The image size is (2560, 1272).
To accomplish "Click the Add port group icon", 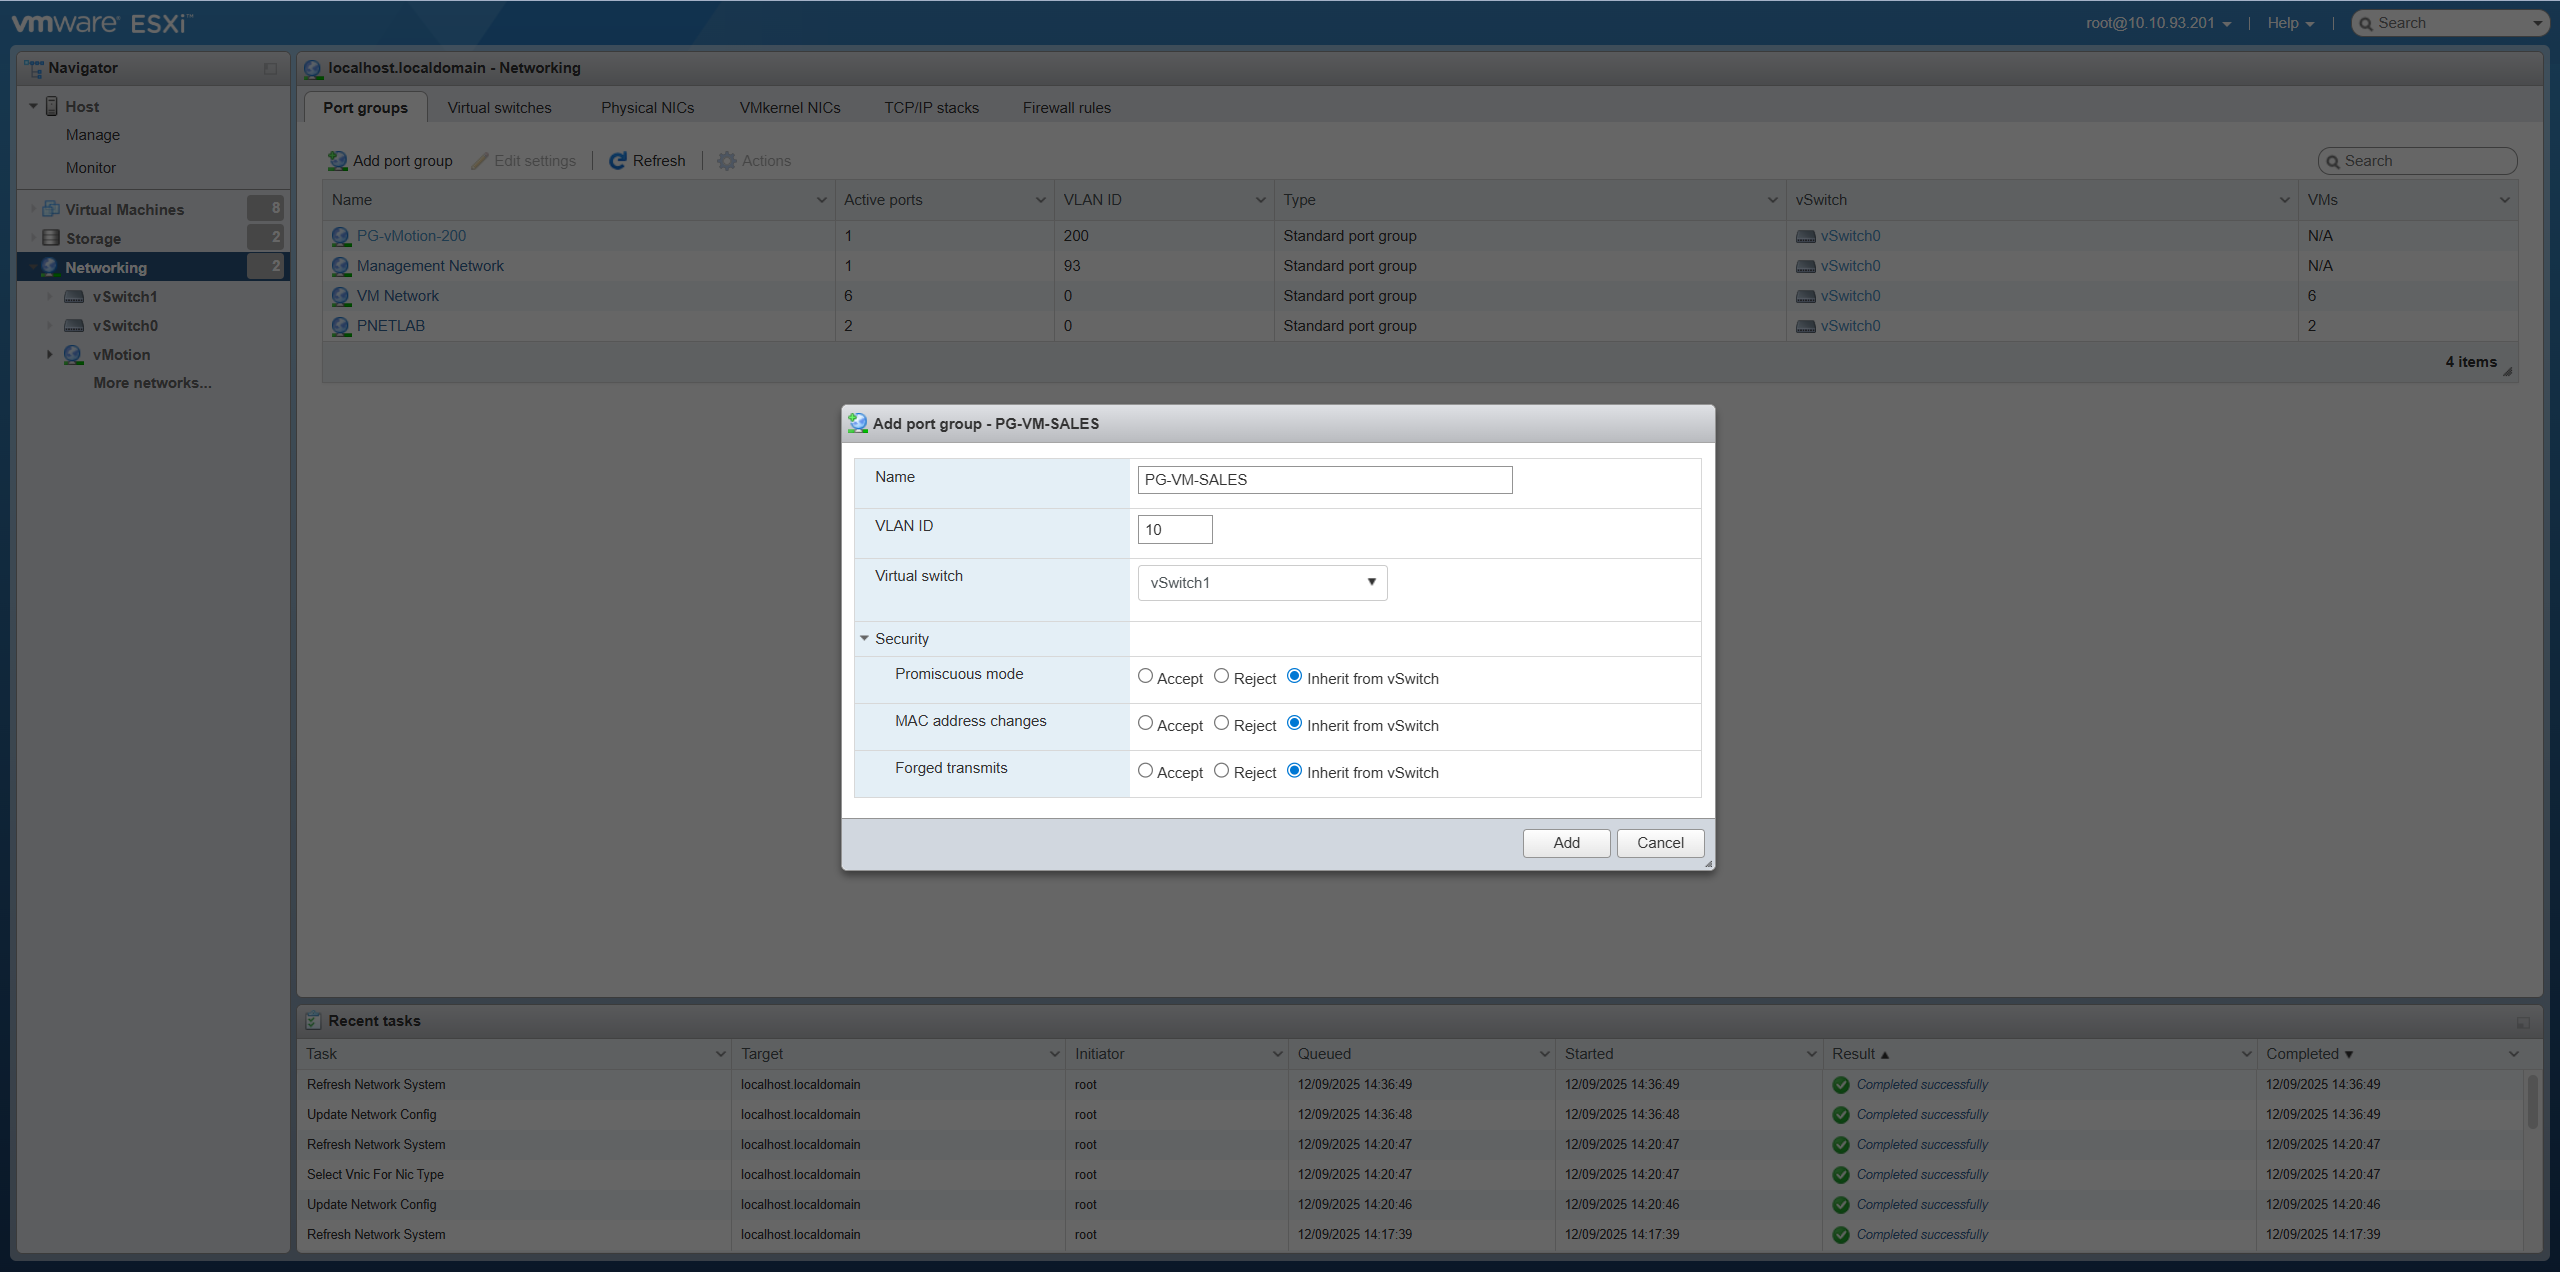I will point(336,160).
